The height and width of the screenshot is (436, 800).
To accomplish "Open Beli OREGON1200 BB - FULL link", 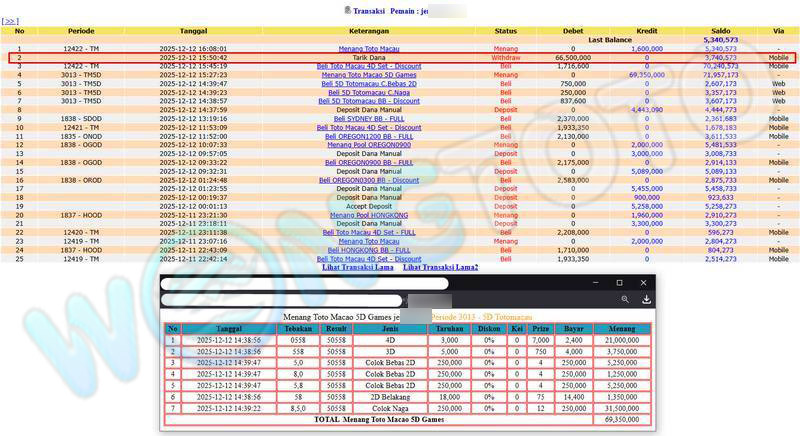I will 363,136.
